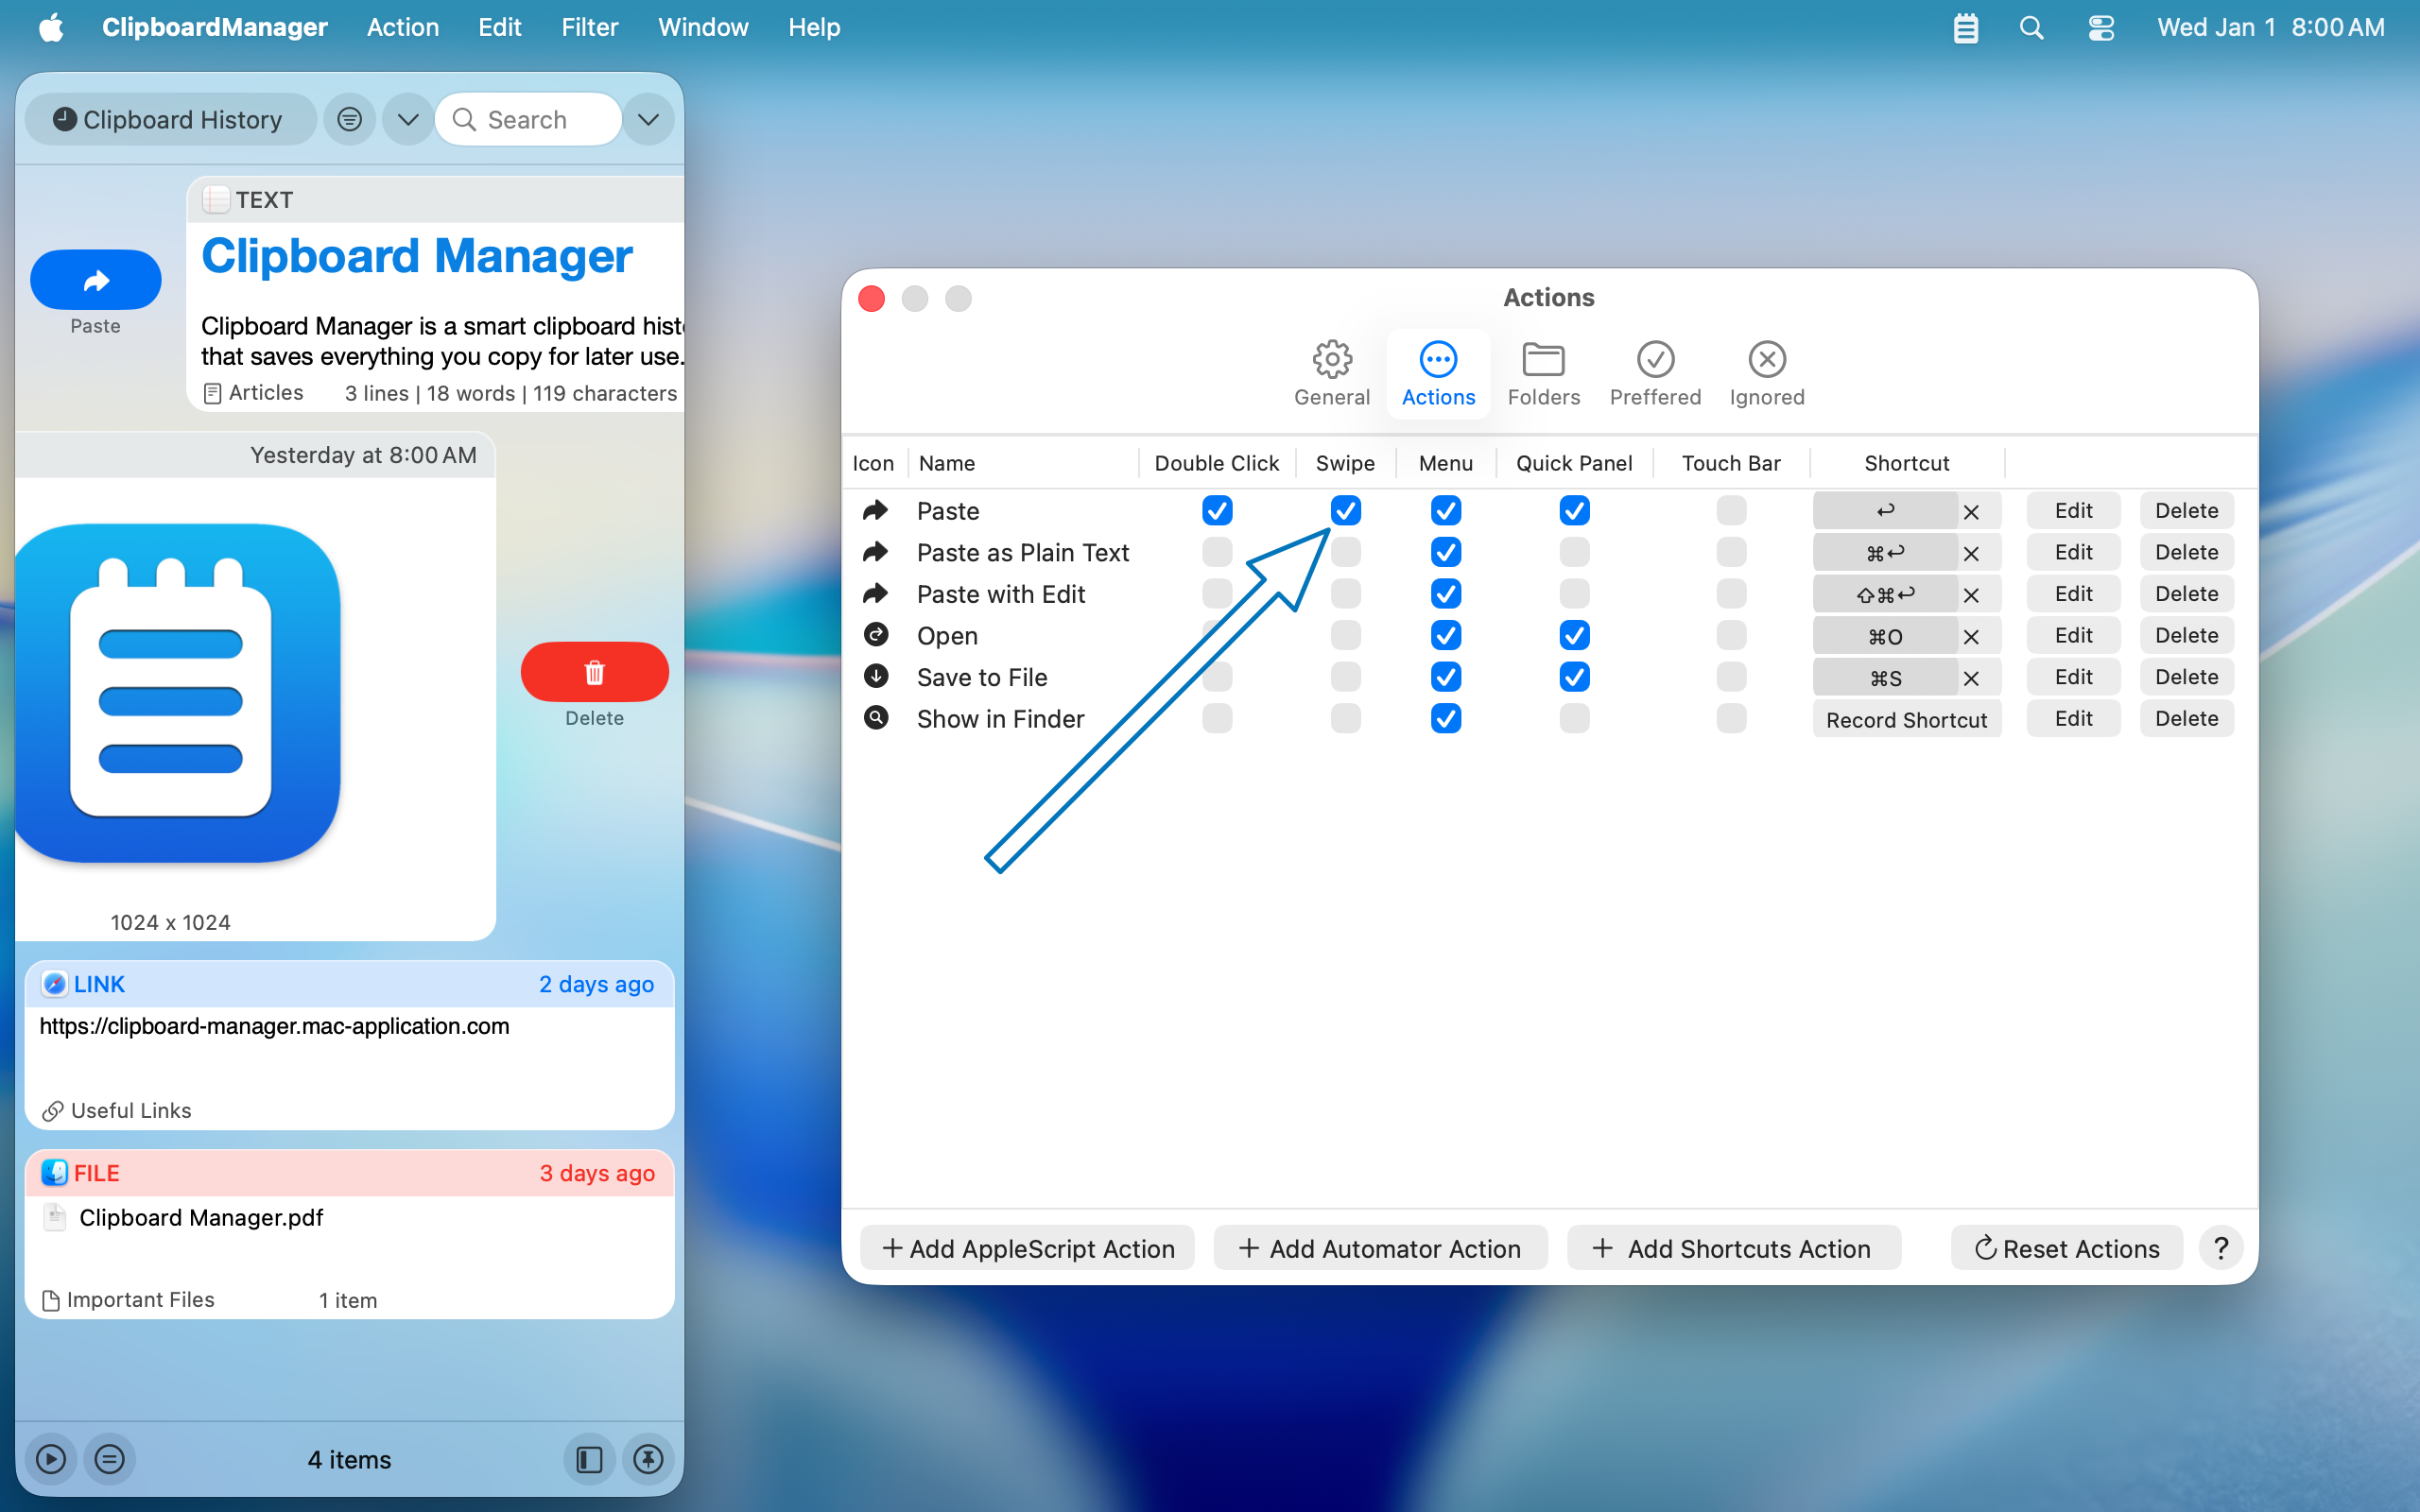The height and width of the screenshot is (1512, 2420).
Task: Open the clipboard icon in menu bar
Action: (1965, 28)
